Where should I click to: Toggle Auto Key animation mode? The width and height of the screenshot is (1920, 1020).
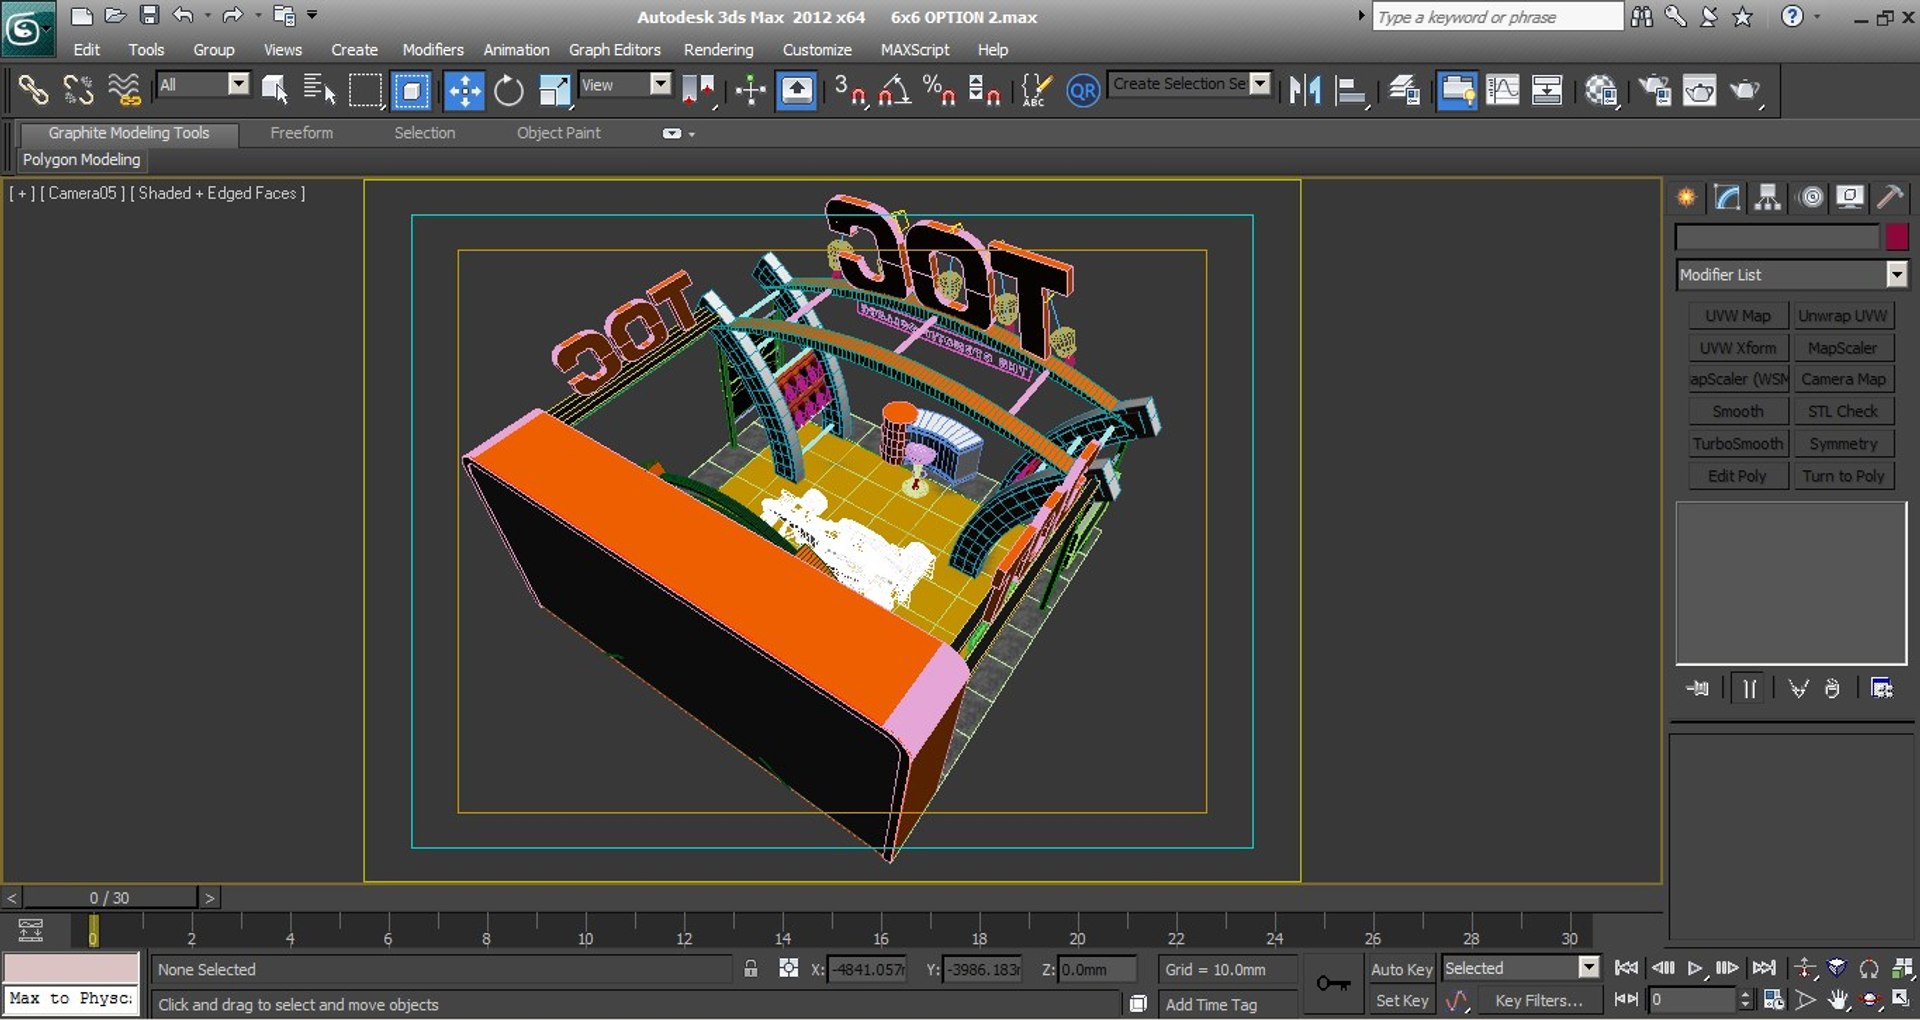1401,969
